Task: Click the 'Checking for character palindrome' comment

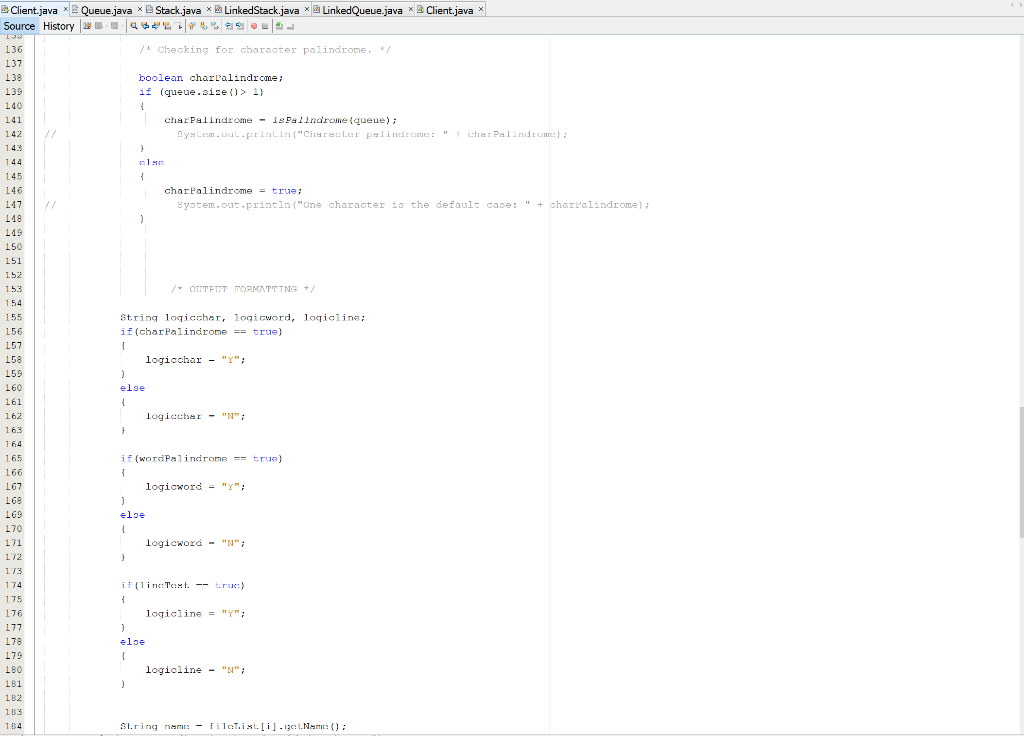Action: click(264, 50)
